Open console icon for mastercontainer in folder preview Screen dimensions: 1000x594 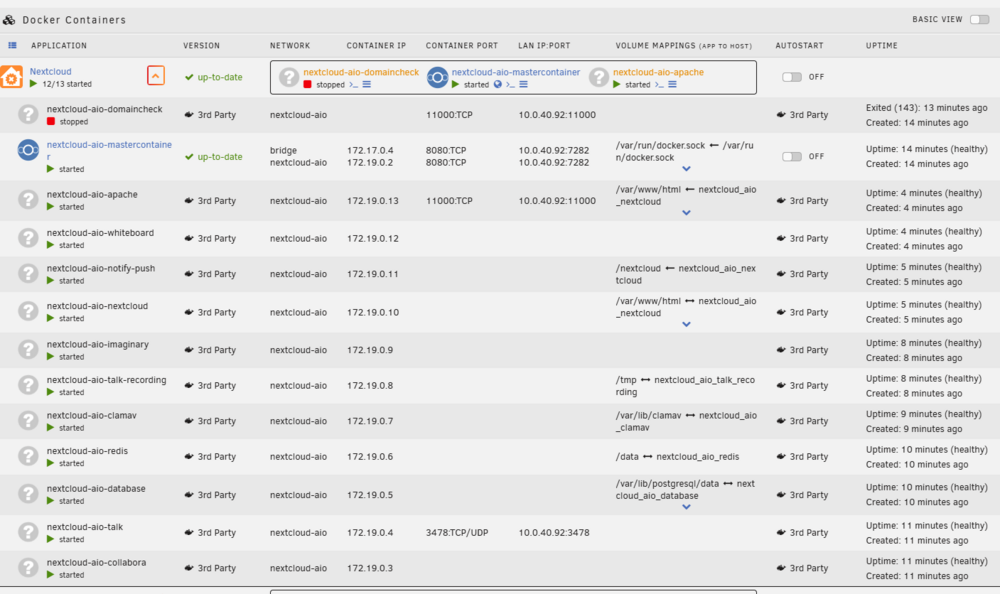[x=510, y=85]
